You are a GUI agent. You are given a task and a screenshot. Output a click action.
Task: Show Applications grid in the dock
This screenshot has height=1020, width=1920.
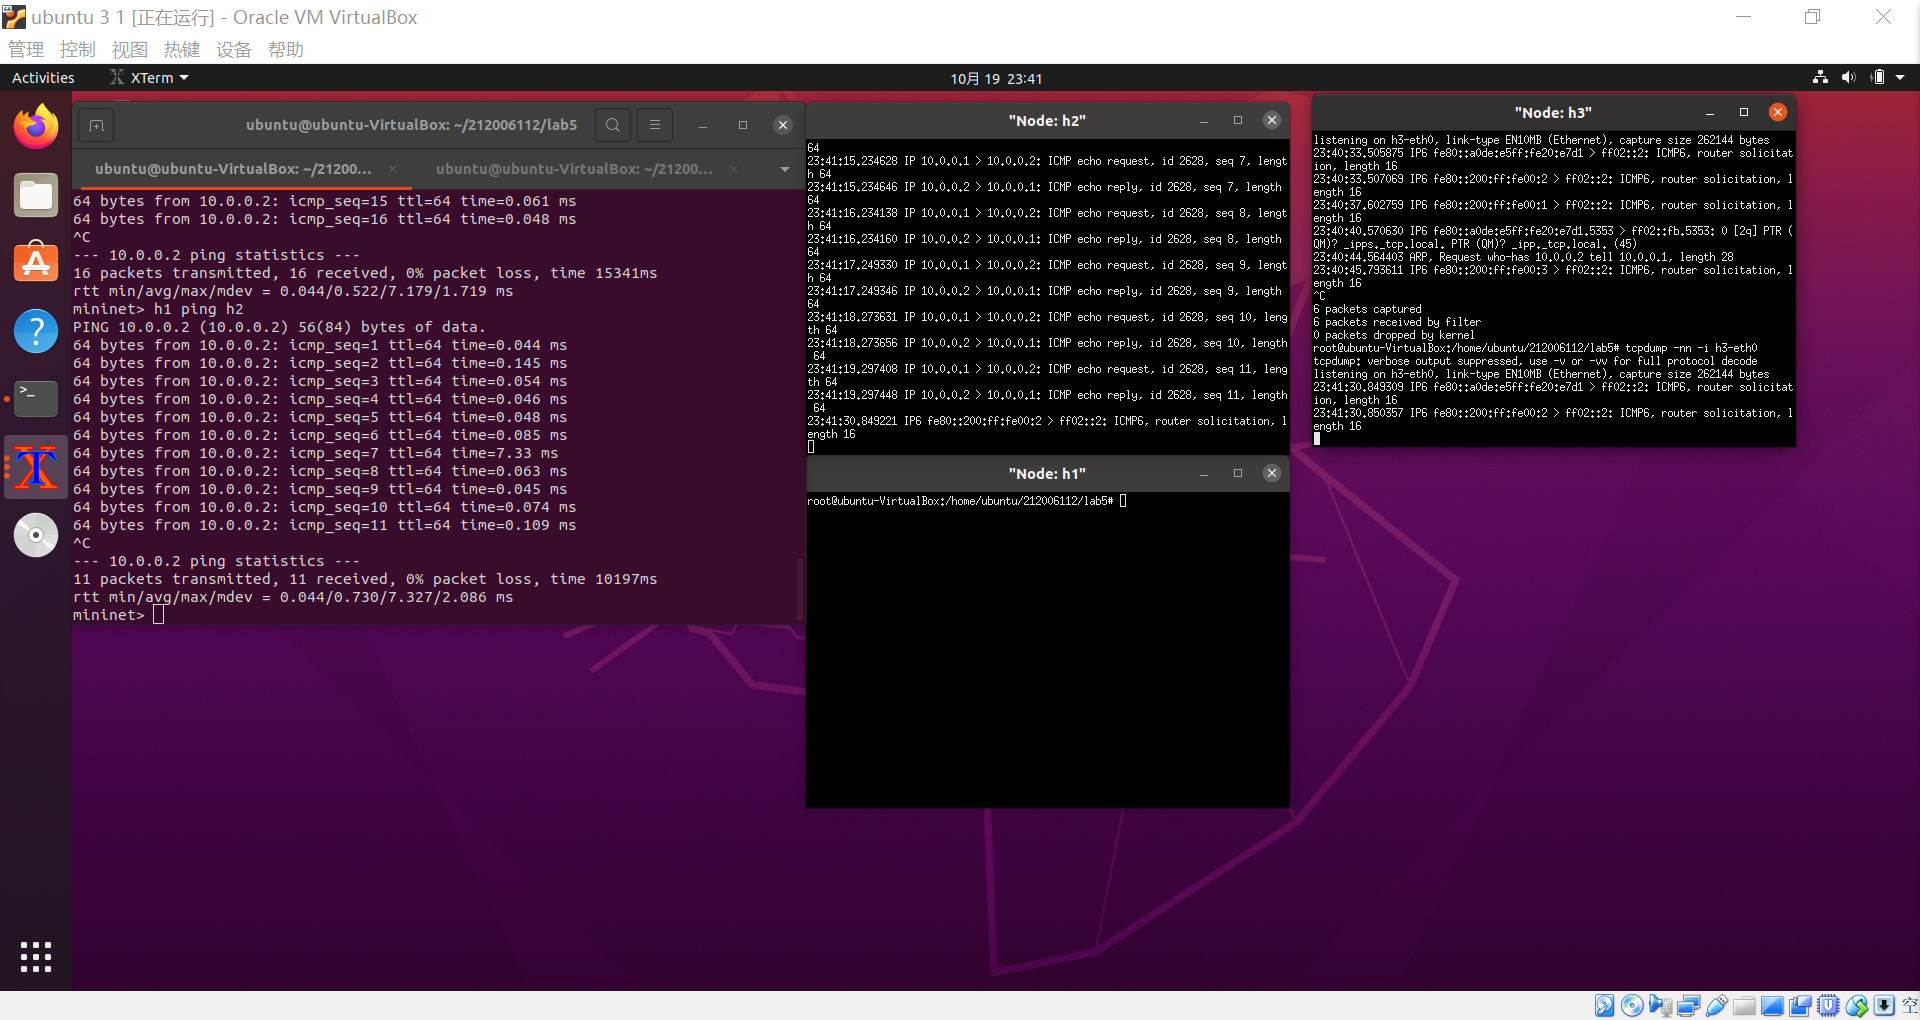tap(36, 957)
